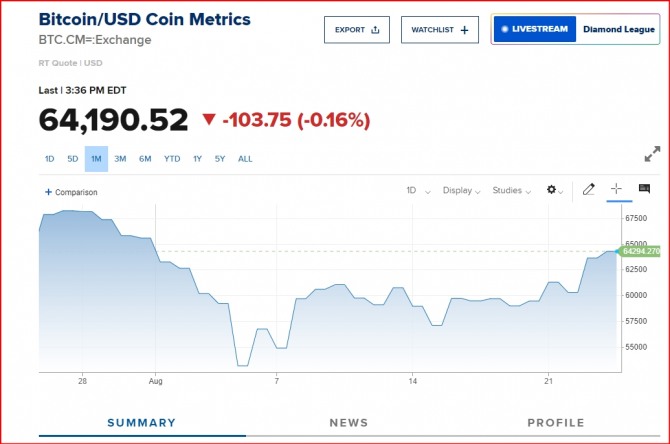Switch to the News tab
This screenshot has width=670, height=444.
click(x=348, y=423)
